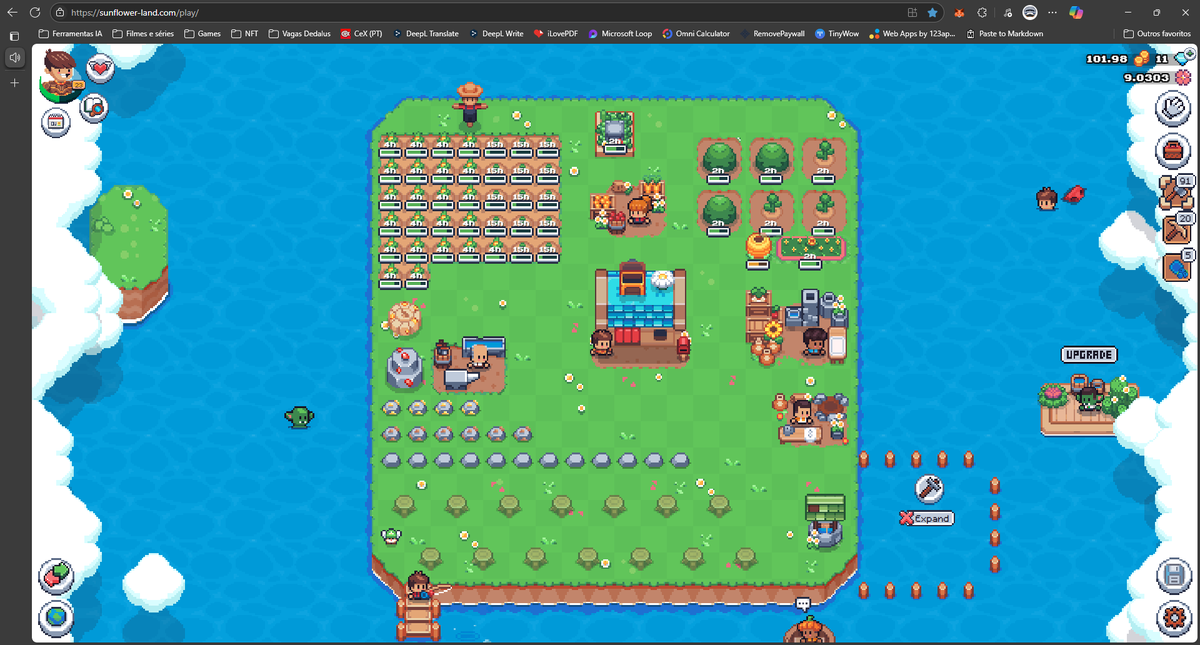The image size is (1200, 645).
Task: Click the hammer icon above Expand
Action: click(929, 488)
